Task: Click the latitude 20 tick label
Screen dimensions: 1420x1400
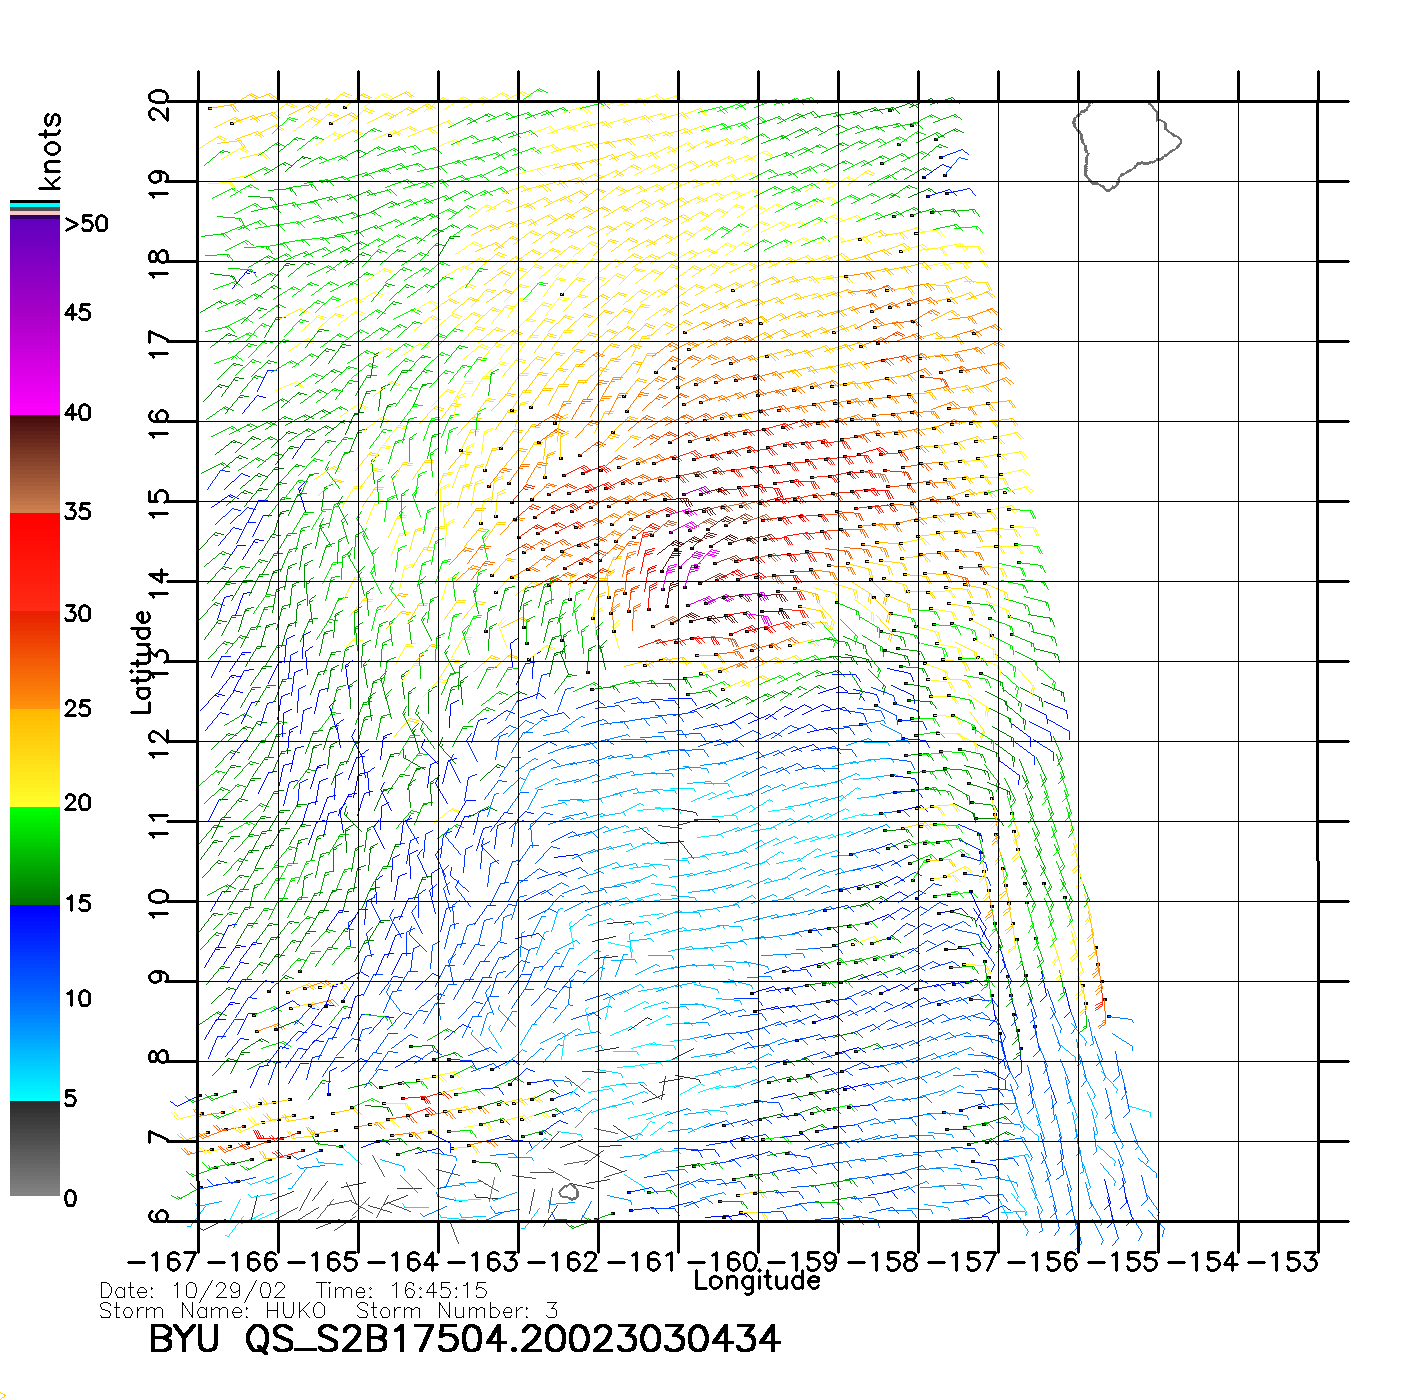Action: (x=159, y=104)
